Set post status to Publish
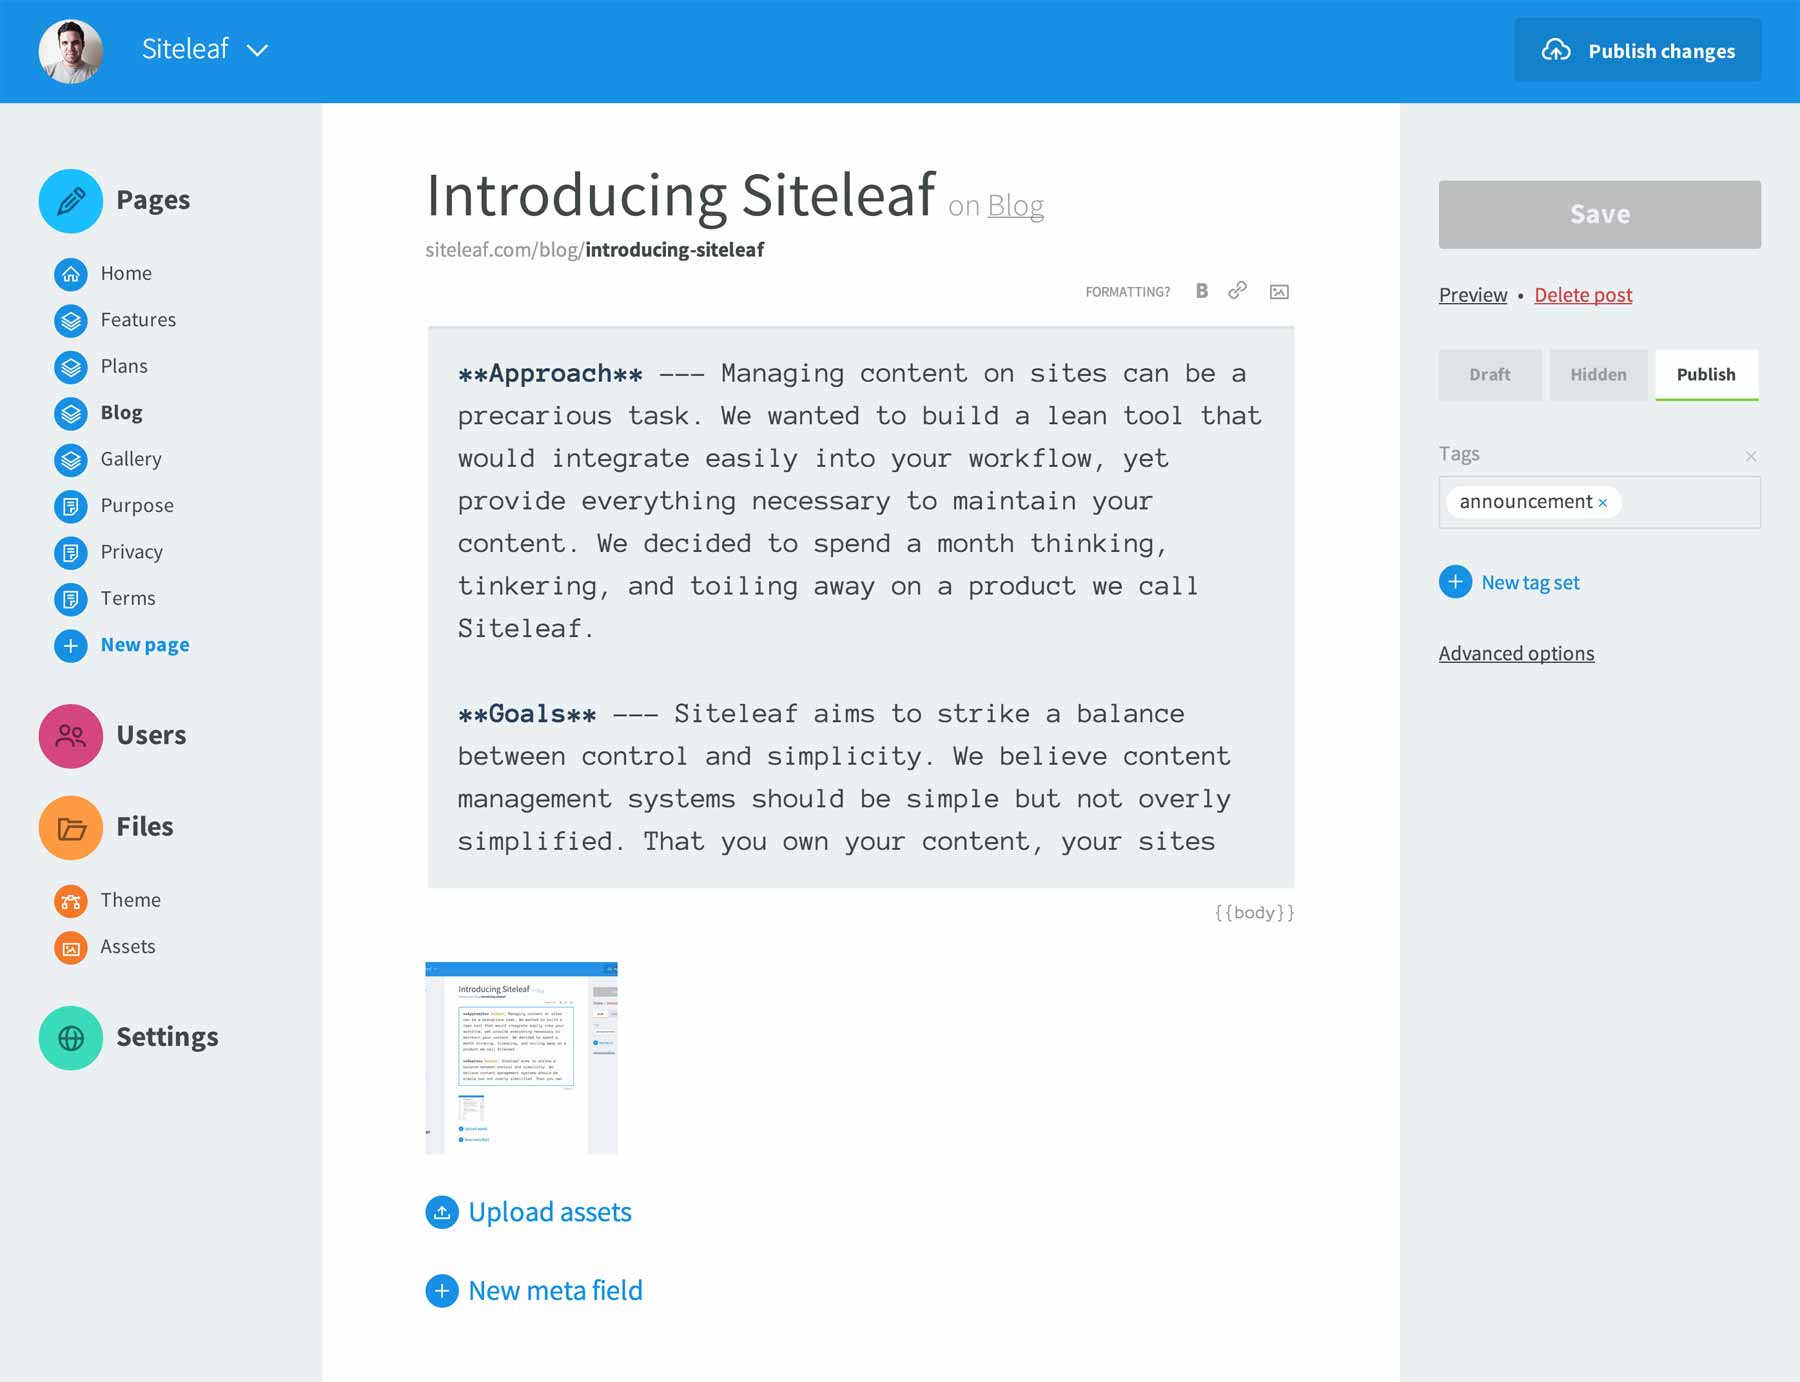Viewport: 1800px width, 1382px height. pos(1706,375)
